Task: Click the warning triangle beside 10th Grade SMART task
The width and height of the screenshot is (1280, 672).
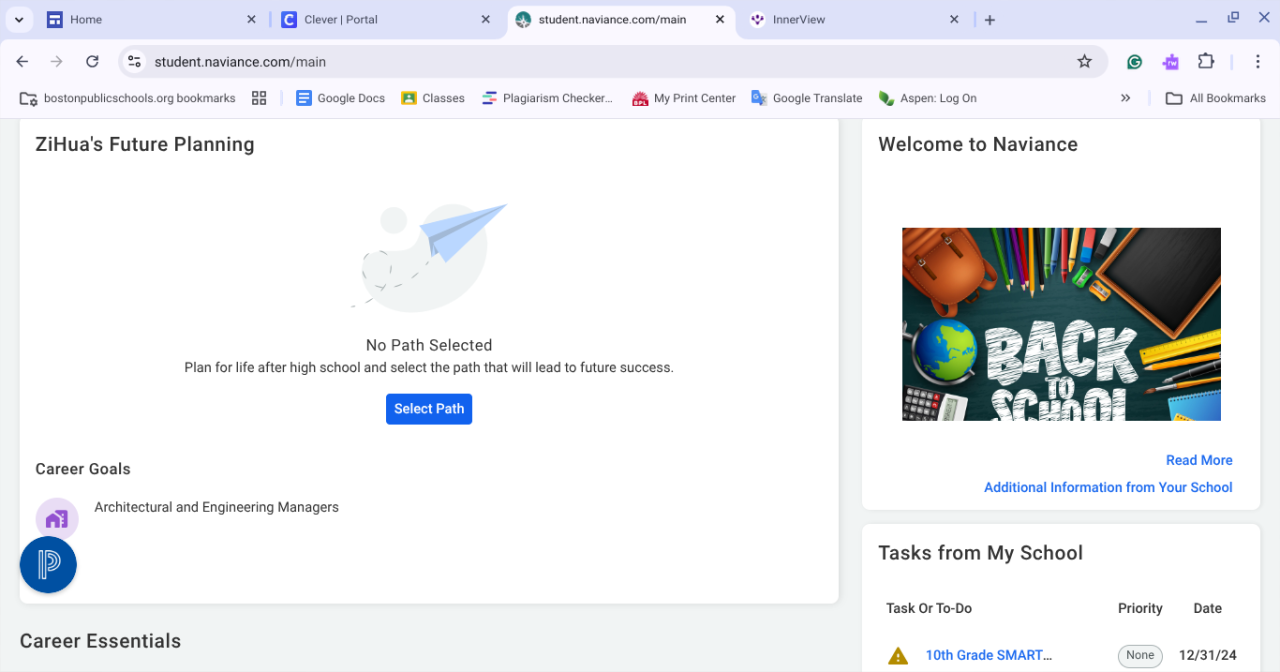Action: [898, 656]
